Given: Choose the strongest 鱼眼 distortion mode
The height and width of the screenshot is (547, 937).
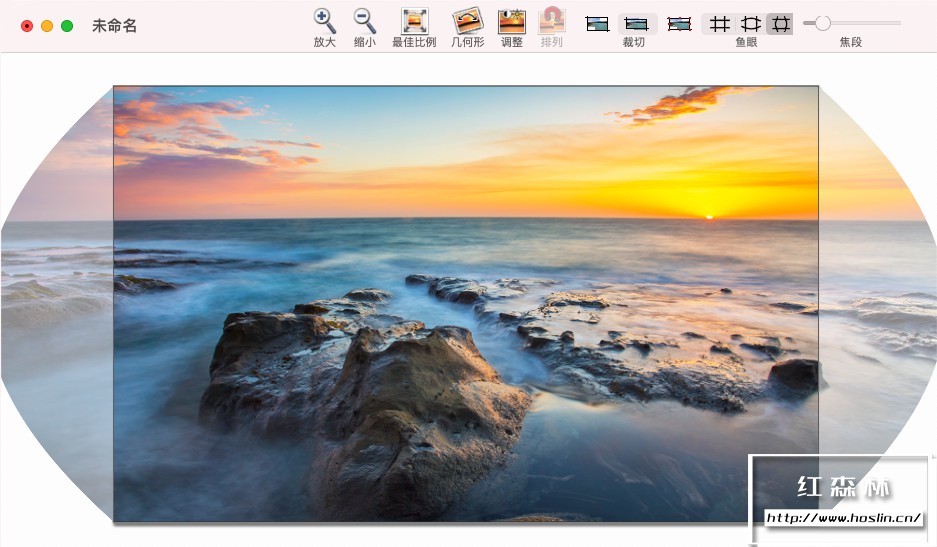Looking at the screenshot, I should [780, 24].
